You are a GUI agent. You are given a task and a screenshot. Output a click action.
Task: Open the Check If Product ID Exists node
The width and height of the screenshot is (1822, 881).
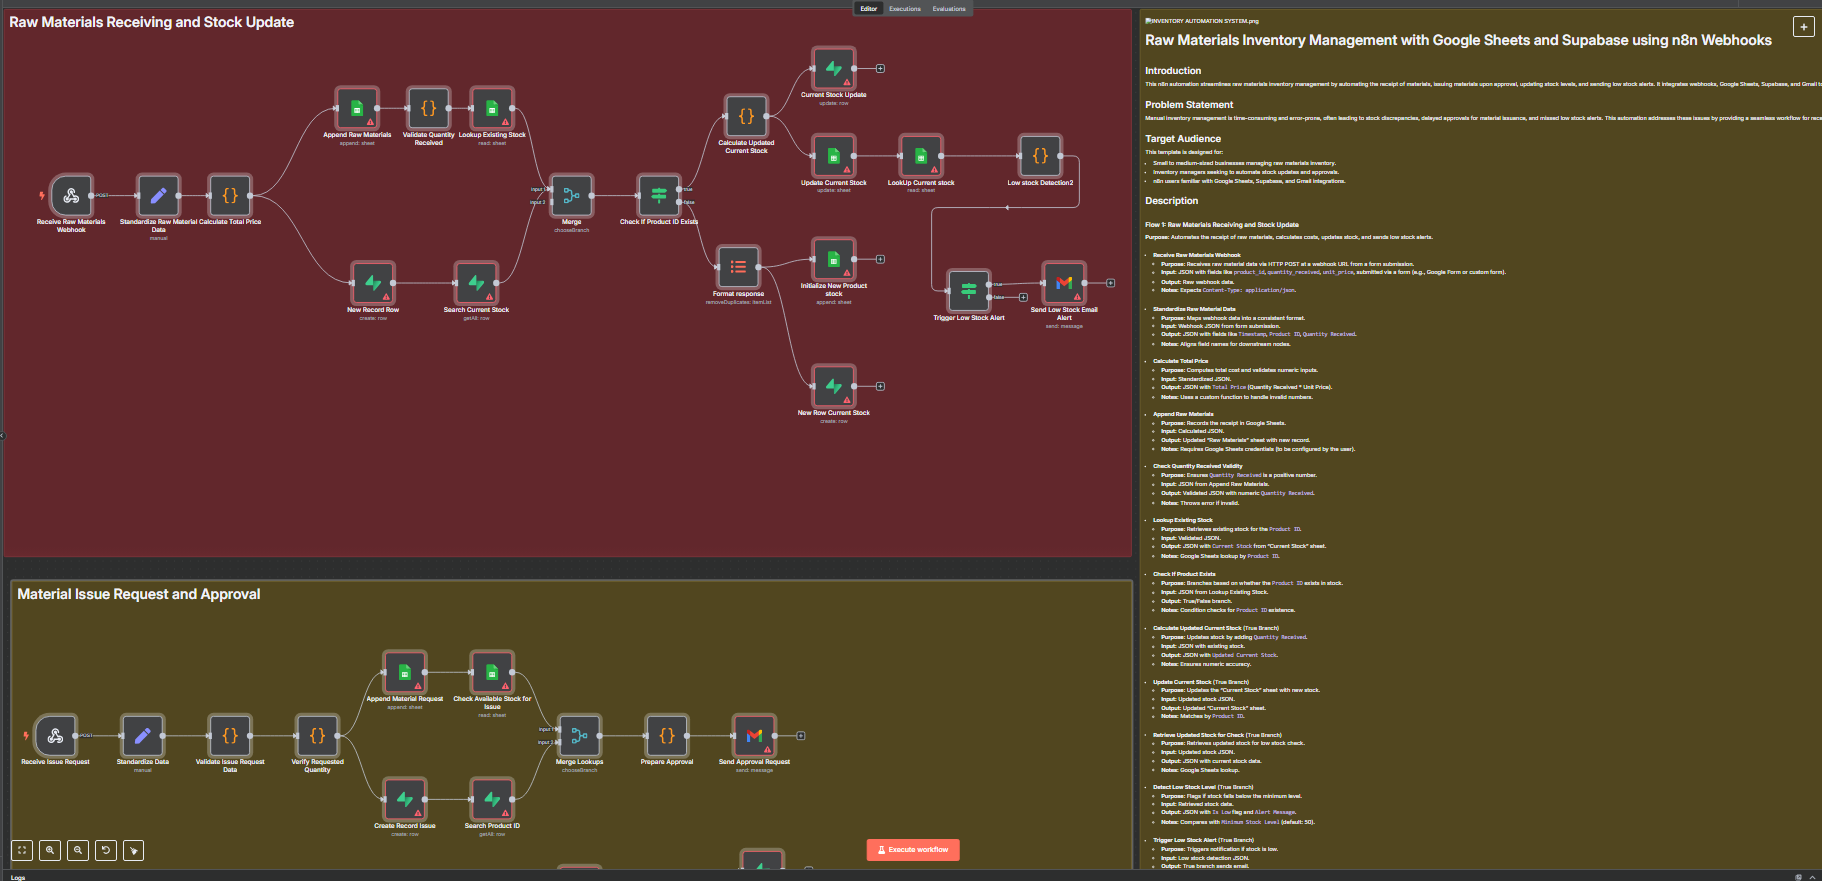(x=659, y=196)
